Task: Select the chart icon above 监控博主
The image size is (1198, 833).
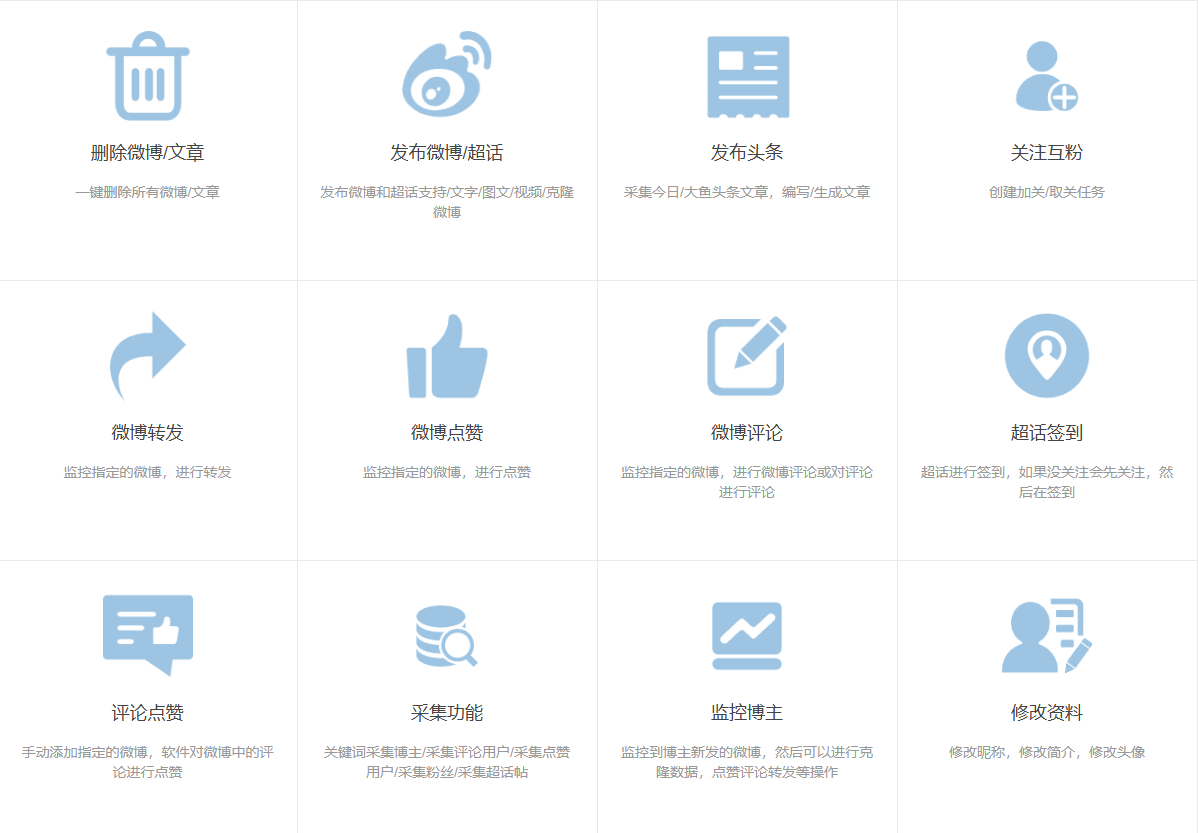Action: pos(749,635)
